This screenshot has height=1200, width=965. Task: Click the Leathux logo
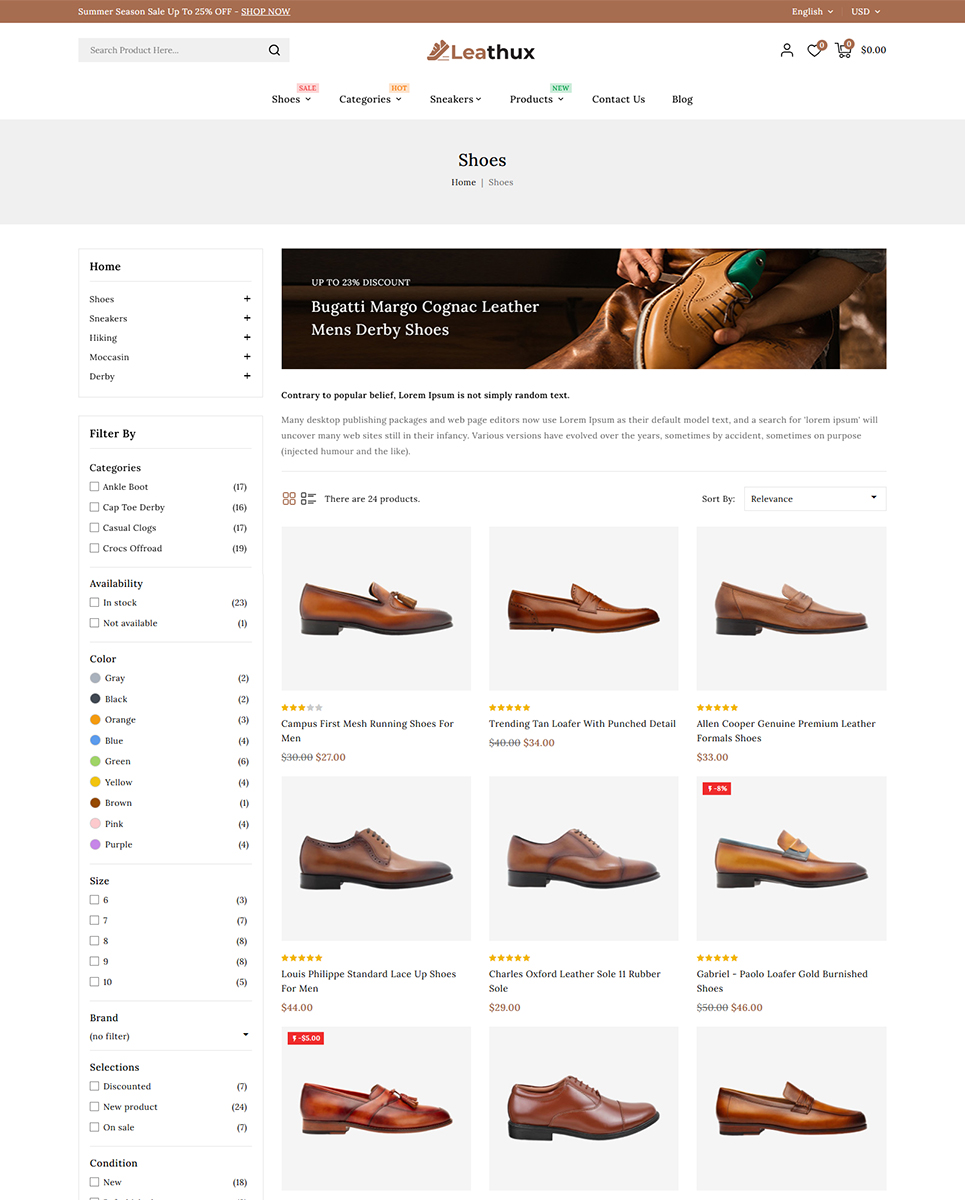[481, 51]
